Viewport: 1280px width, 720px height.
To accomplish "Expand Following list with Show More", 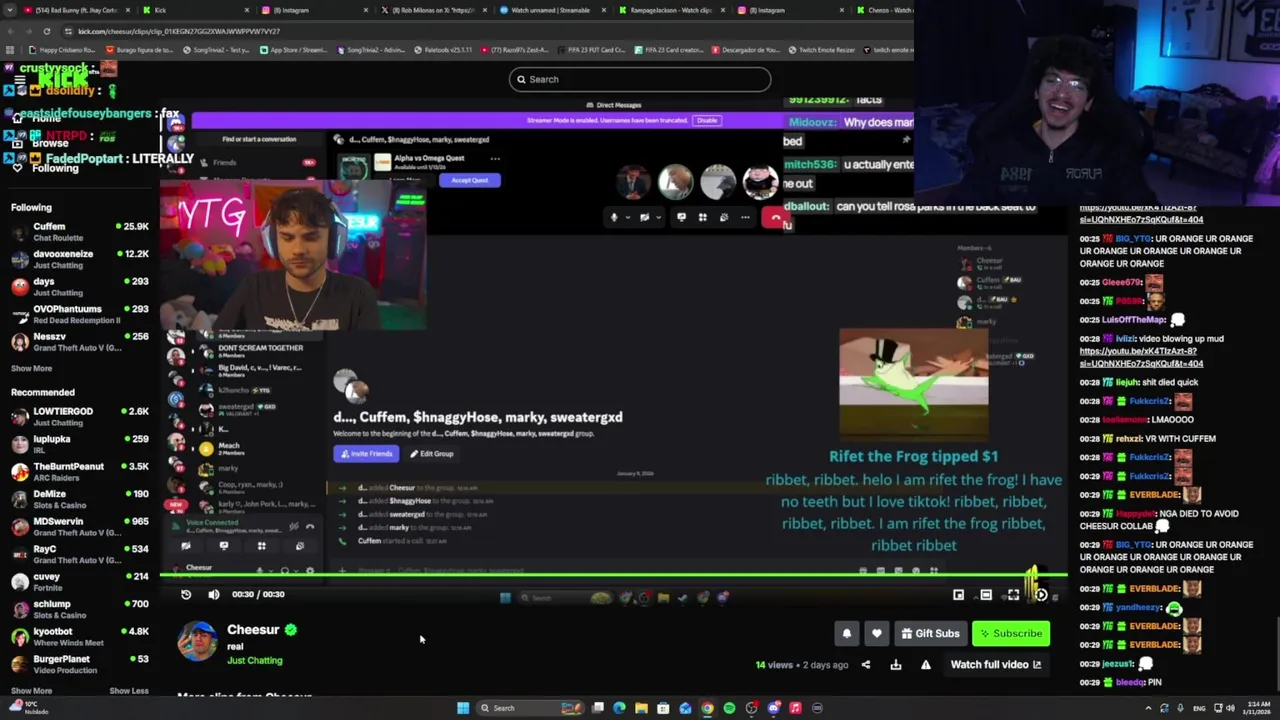I will [x=31, y=369].
